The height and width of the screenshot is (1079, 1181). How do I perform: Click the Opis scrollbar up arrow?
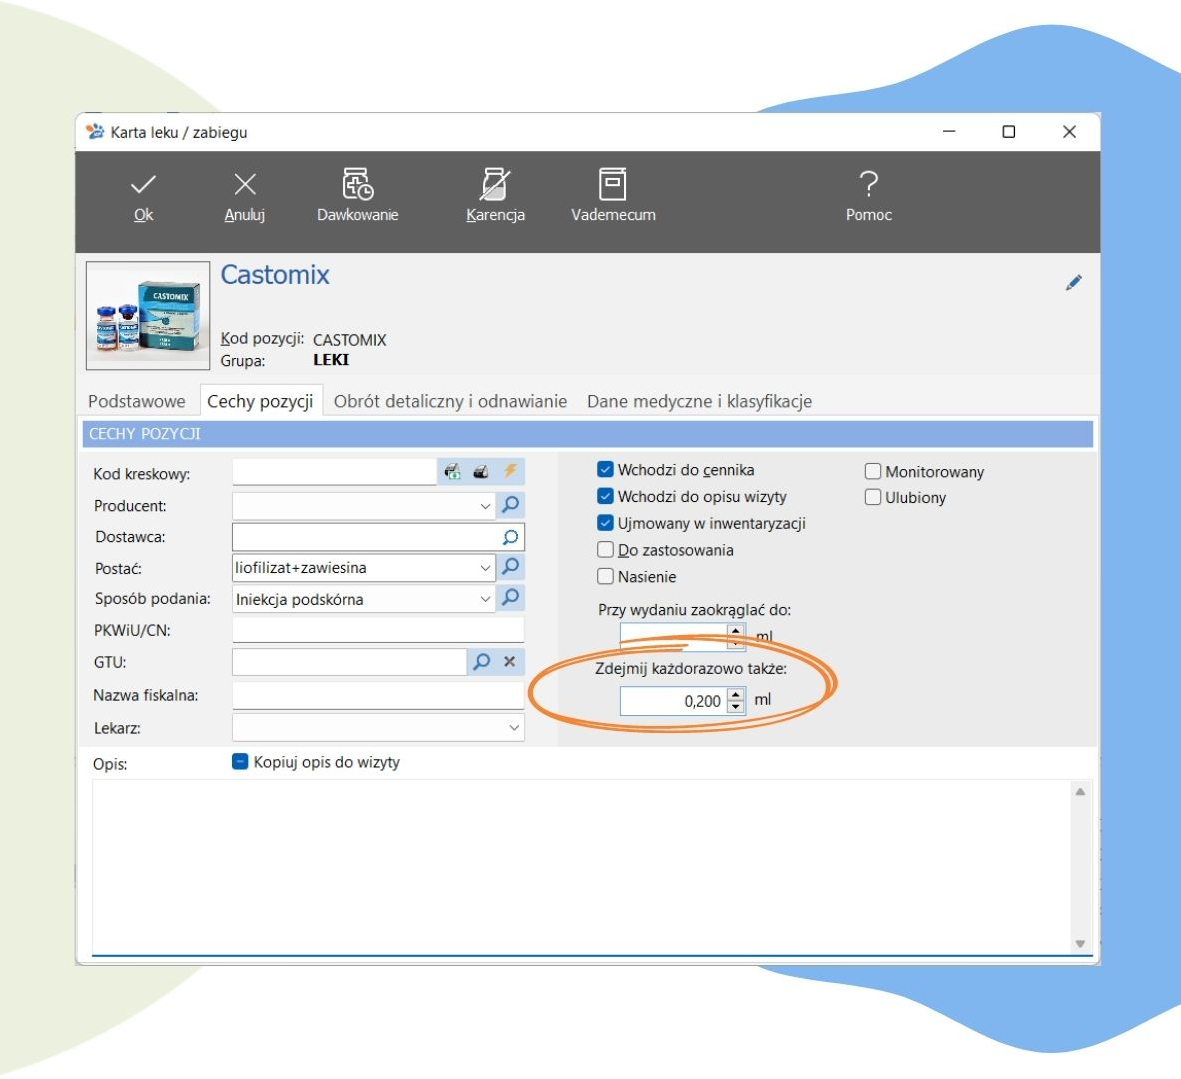[x=1080, y=791]
